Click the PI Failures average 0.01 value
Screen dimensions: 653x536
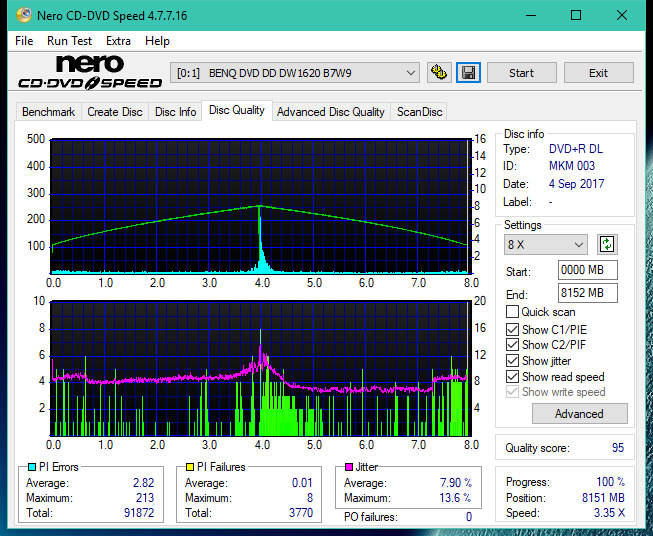click(x=302, y=483)
